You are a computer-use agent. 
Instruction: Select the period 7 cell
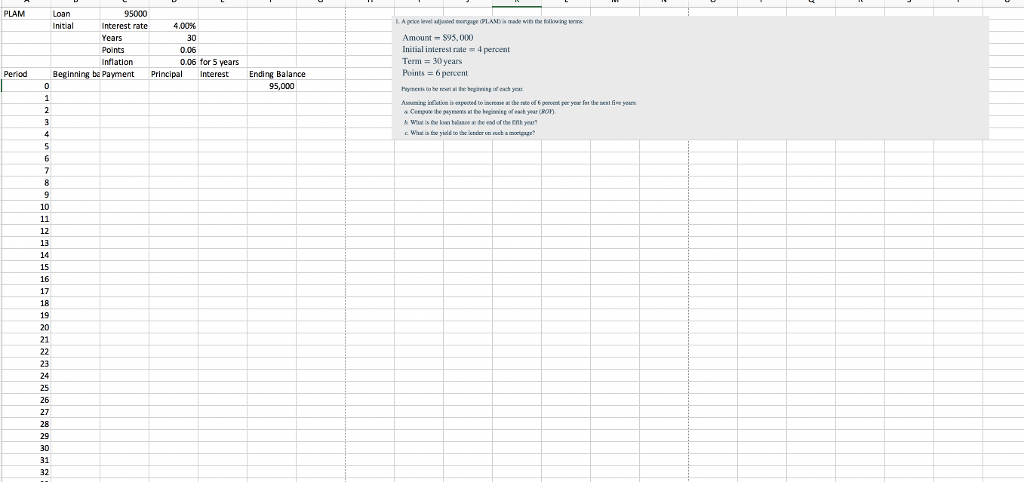coord(26,170)
